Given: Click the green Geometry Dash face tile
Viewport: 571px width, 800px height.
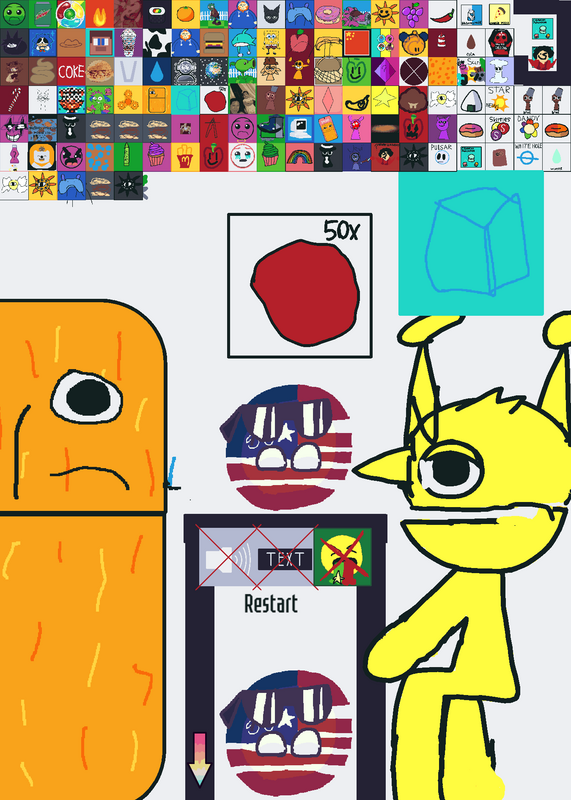Looking at the screenshot, I should (x=14, y=14).
